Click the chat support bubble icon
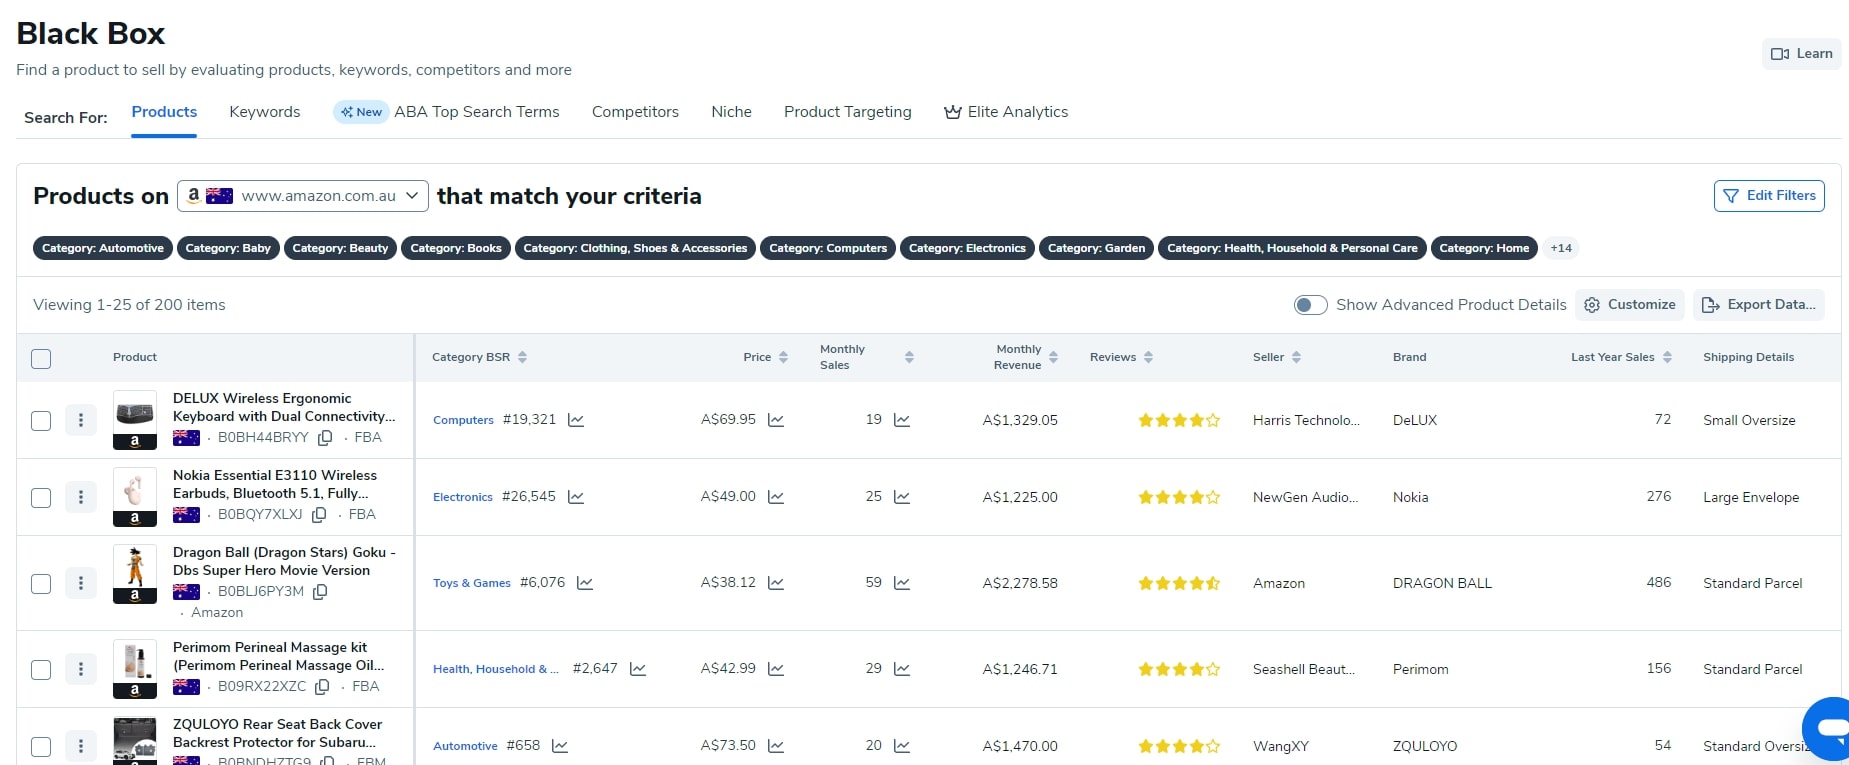Screen dimensions: 1849x765 [1829, 729]
